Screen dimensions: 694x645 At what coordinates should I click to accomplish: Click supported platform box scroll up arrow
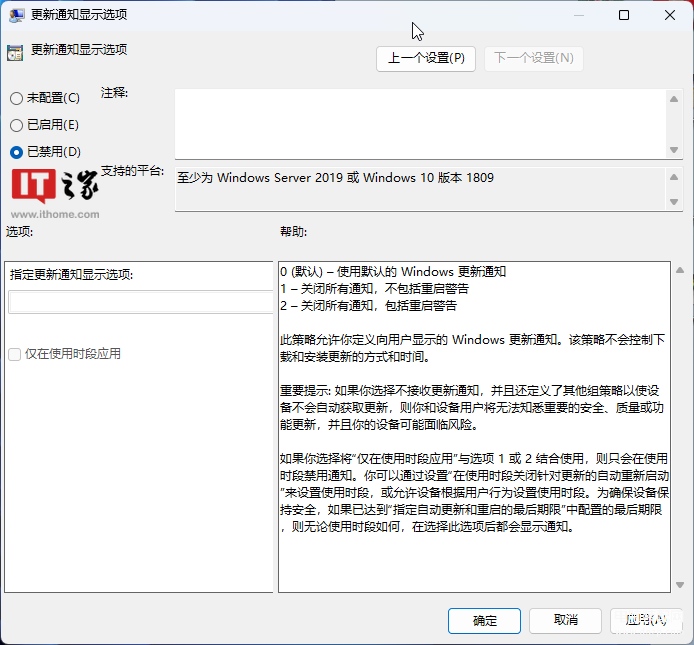click(x=674, y=177)
